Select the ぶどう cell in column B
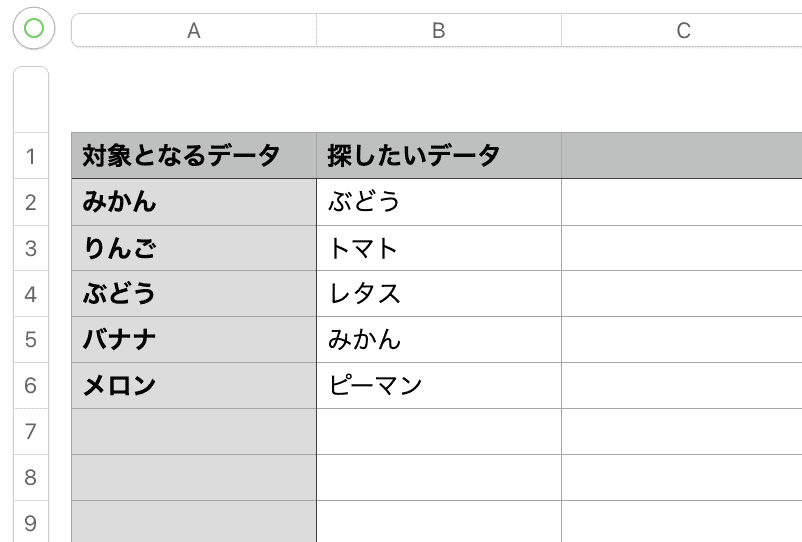802x542 pixels. point(439,202)
